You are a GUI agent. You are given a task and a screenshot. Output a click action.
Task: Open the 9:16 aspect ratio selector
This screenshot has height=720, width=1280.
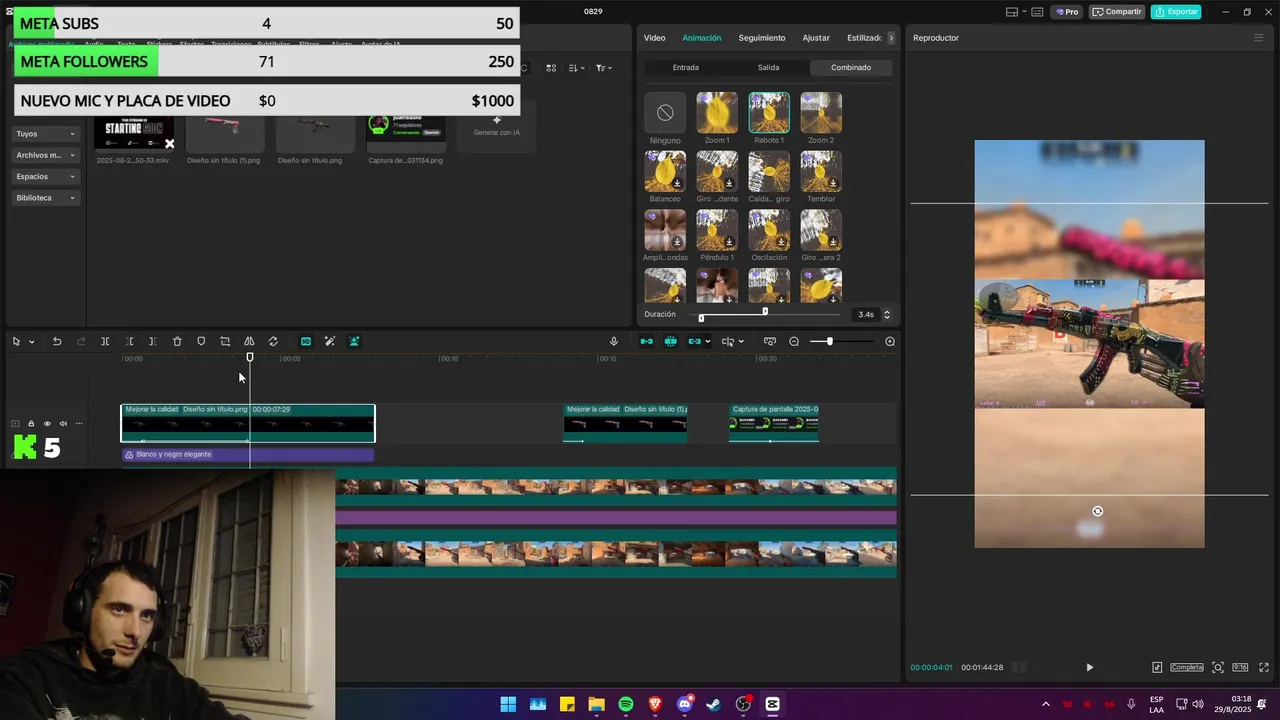[1240, 667]
